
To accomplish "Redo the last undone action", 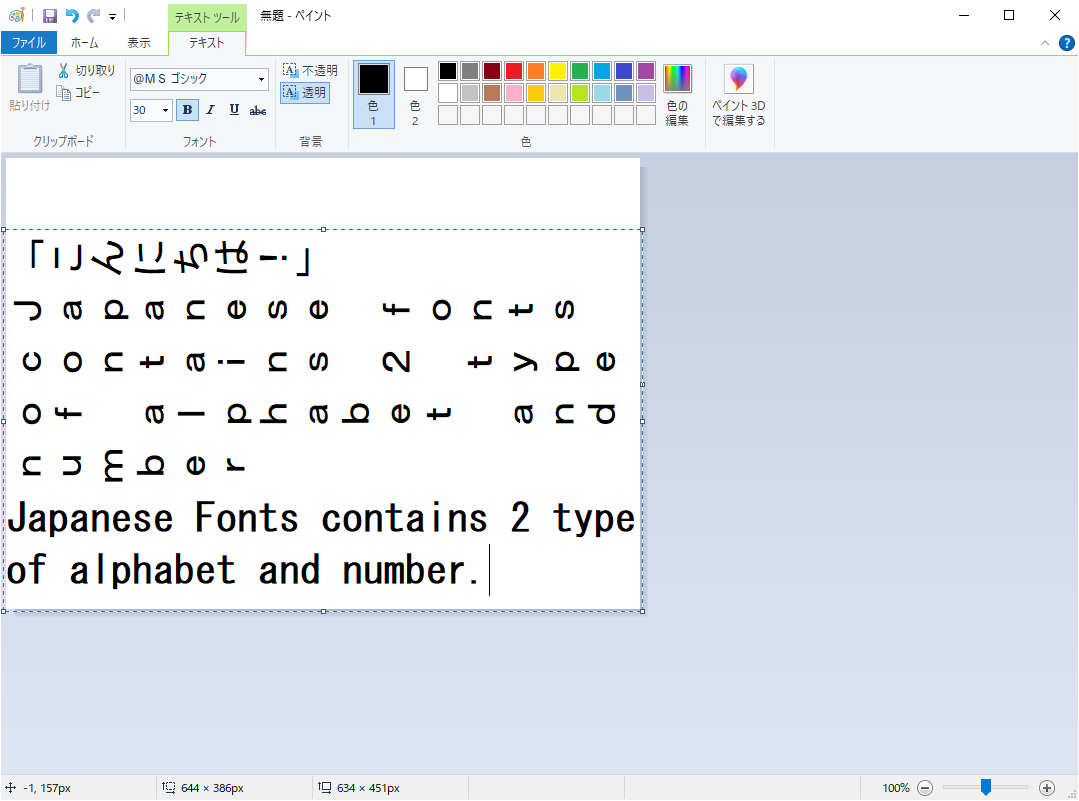I will (94, 15).
